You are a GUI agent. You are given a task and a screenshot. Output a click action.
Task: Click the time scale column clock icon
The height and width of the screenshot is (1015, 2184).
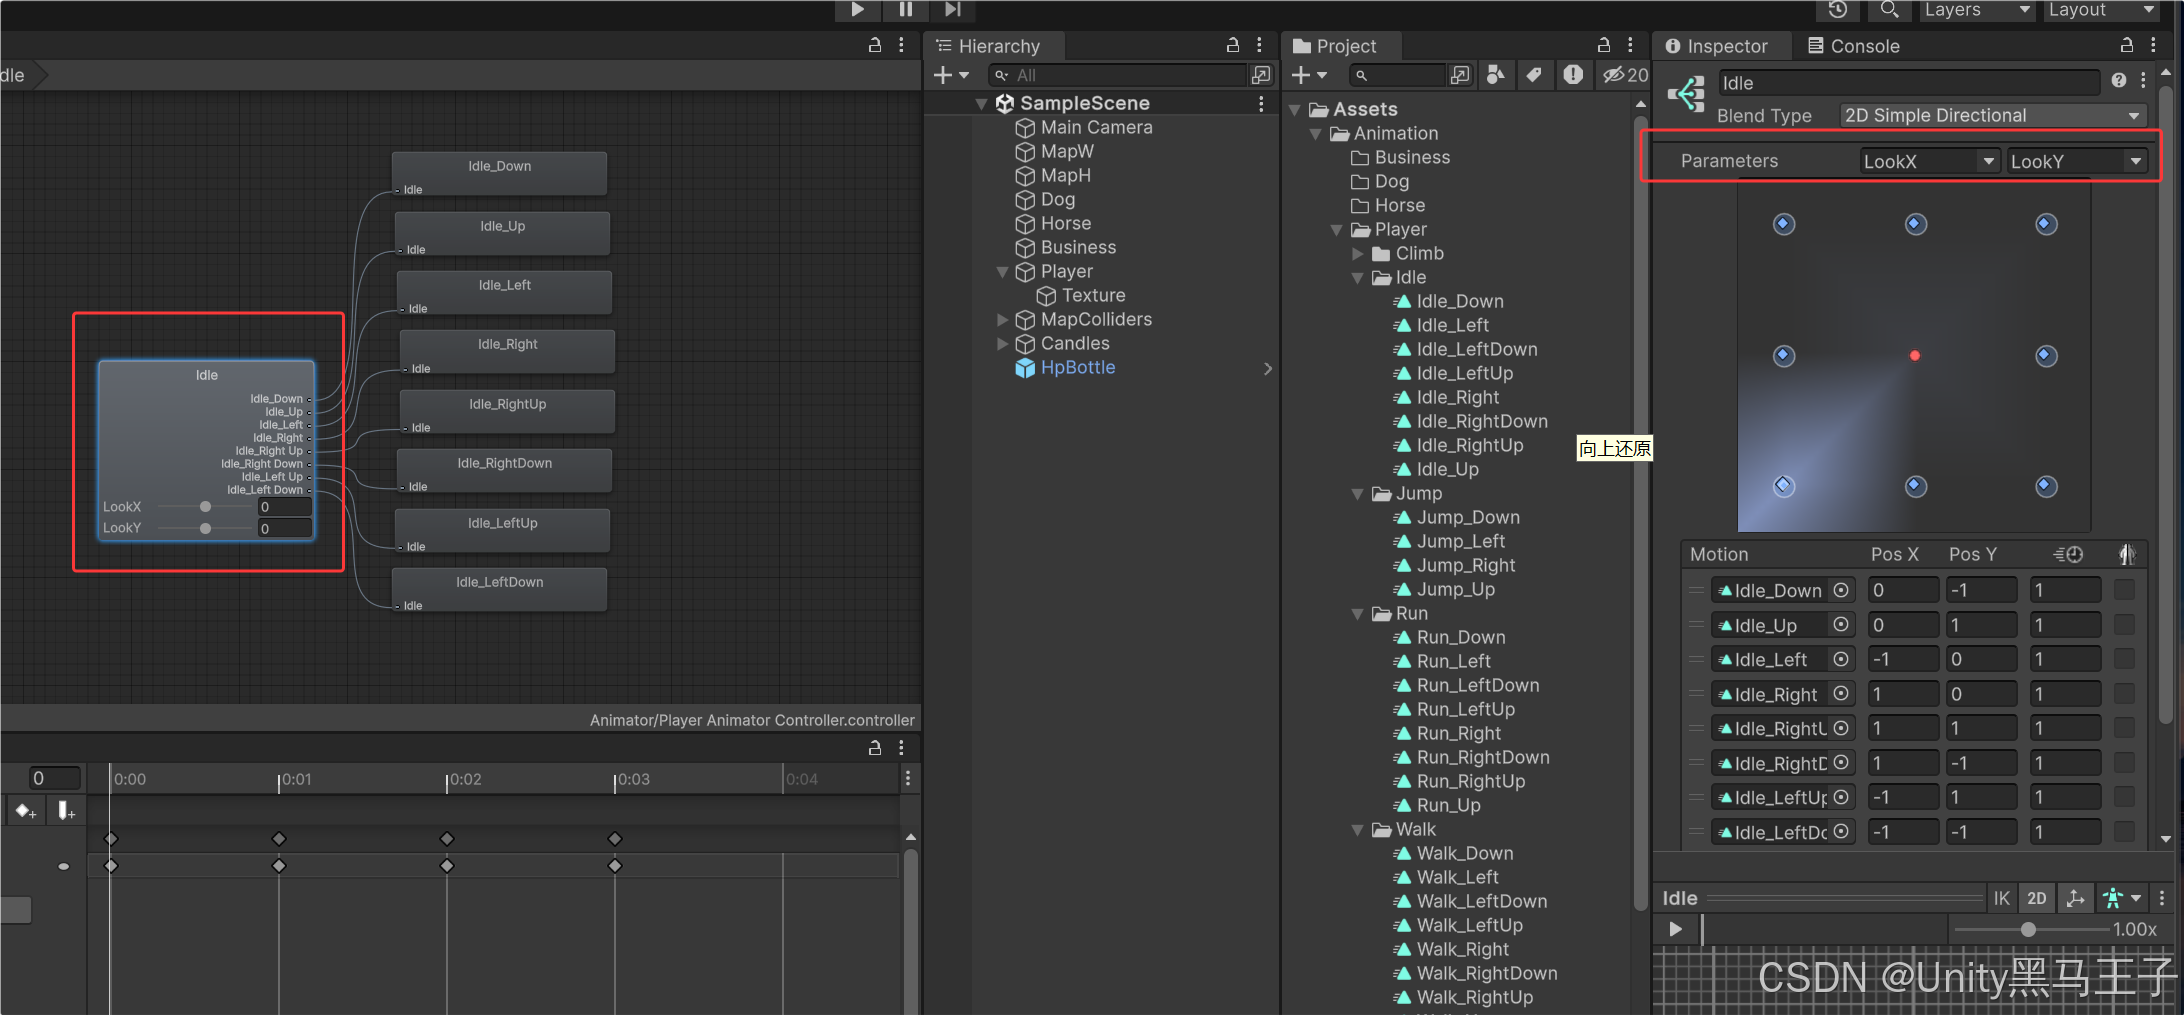pyautogui.click(x=2068, y=554)
